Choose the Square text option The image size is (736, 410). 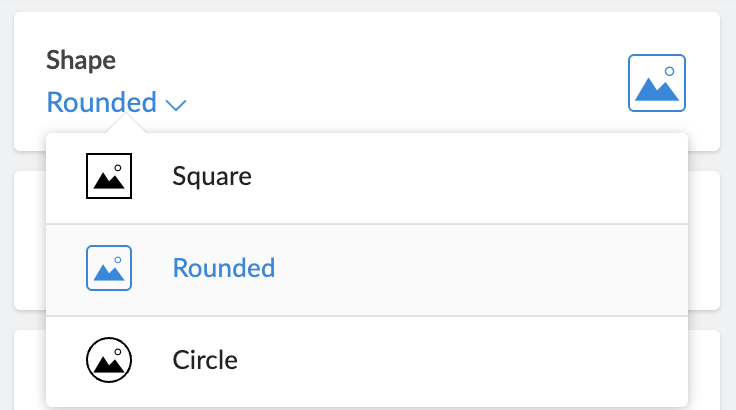(x=212, y=177)
